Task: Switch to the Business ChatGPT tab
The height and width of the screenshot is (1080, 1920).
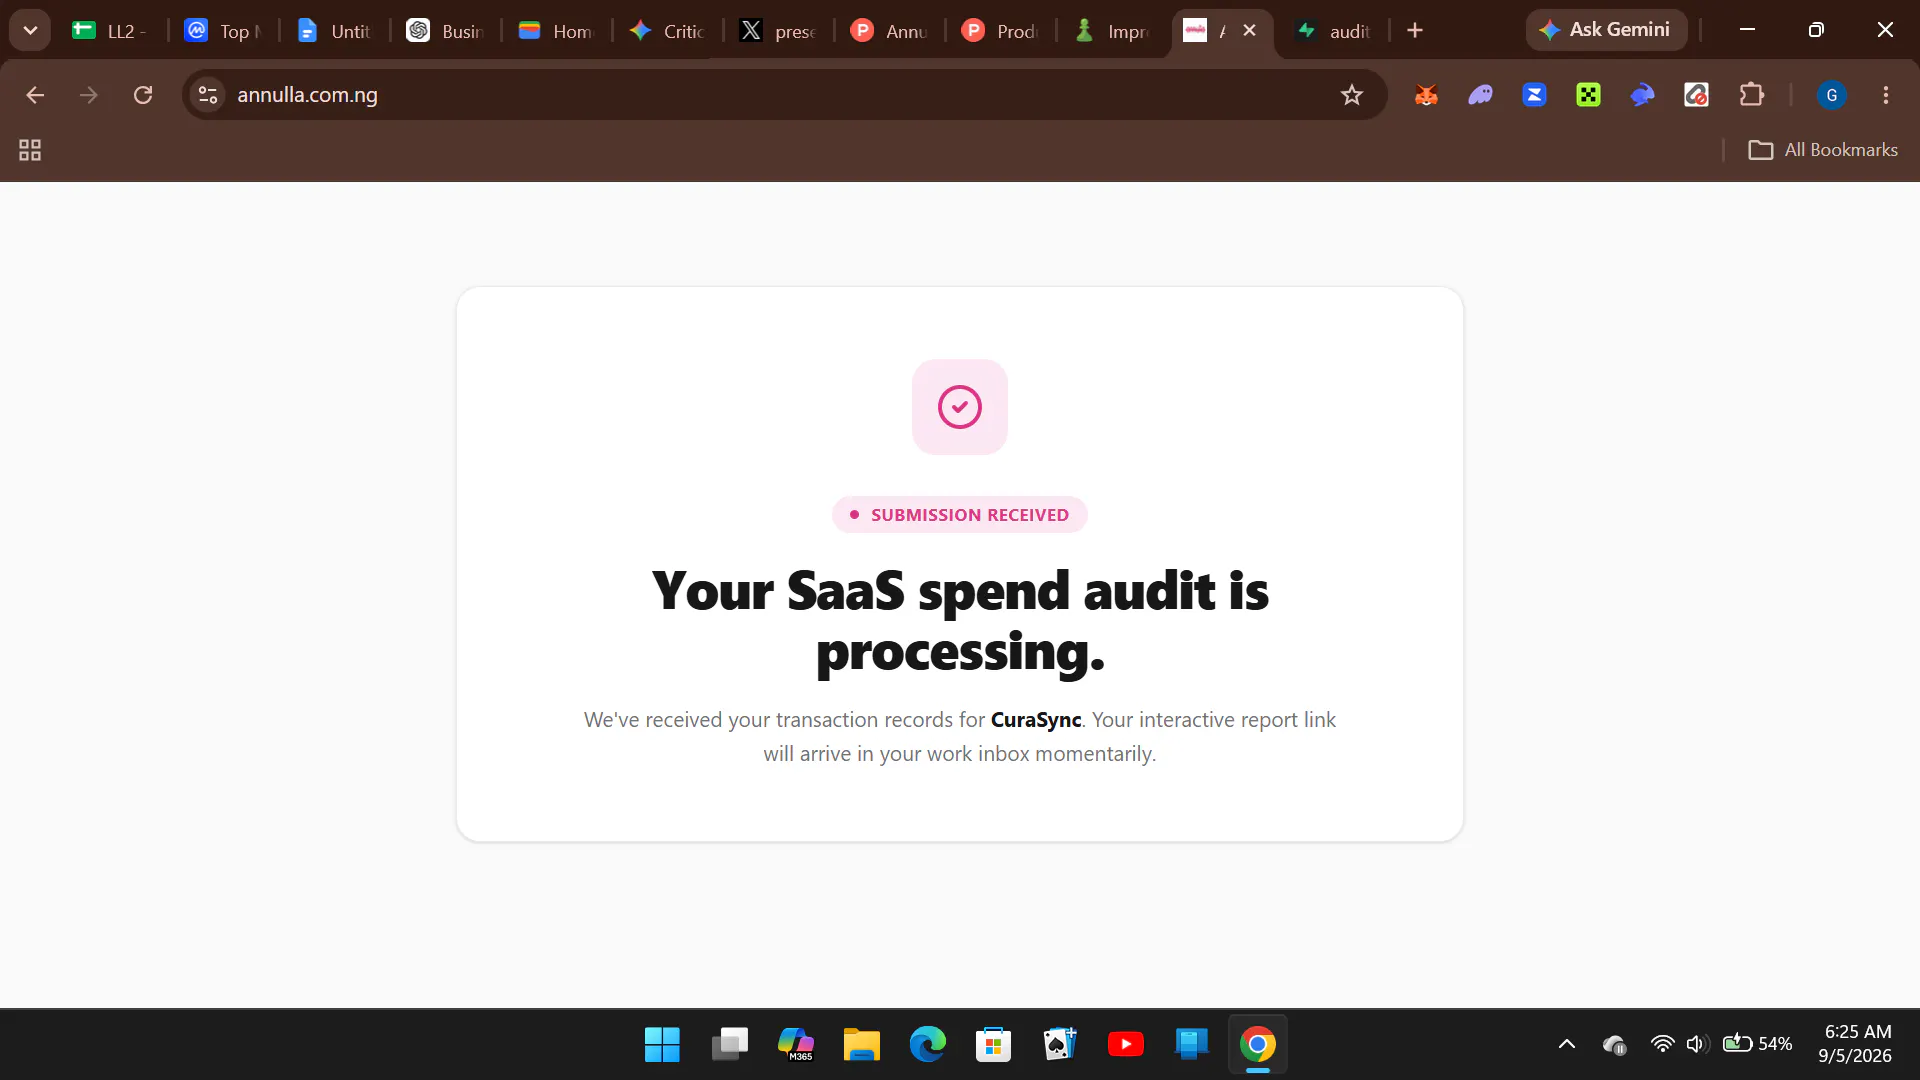Action: 446,31
